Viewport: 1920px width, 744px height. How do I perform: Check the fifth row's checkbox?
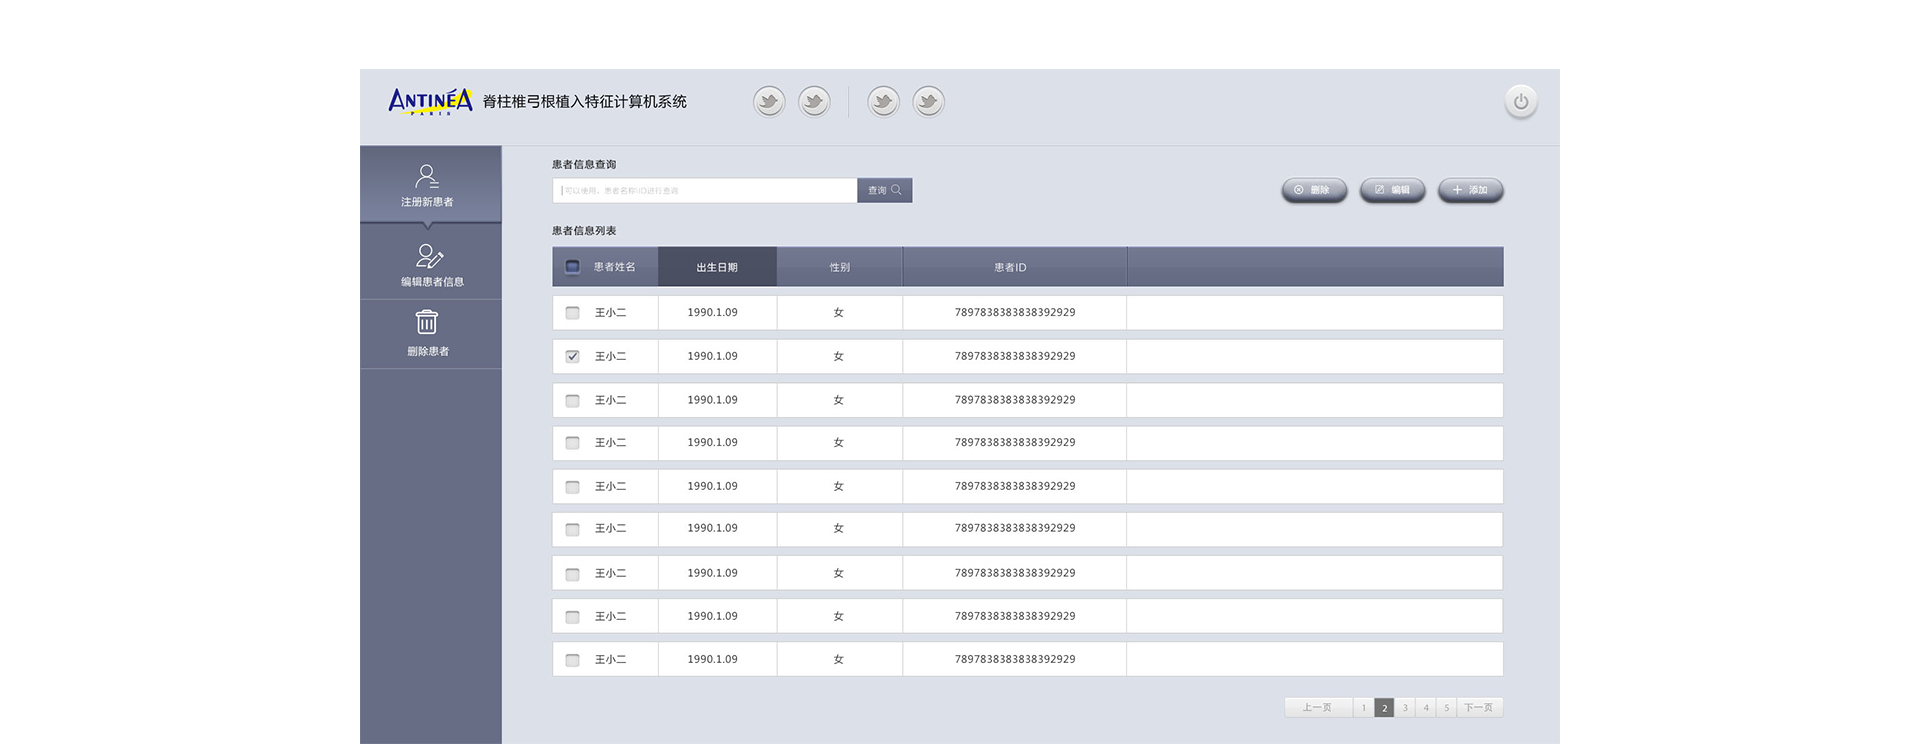pyautogui.click(x=572, y=486)
